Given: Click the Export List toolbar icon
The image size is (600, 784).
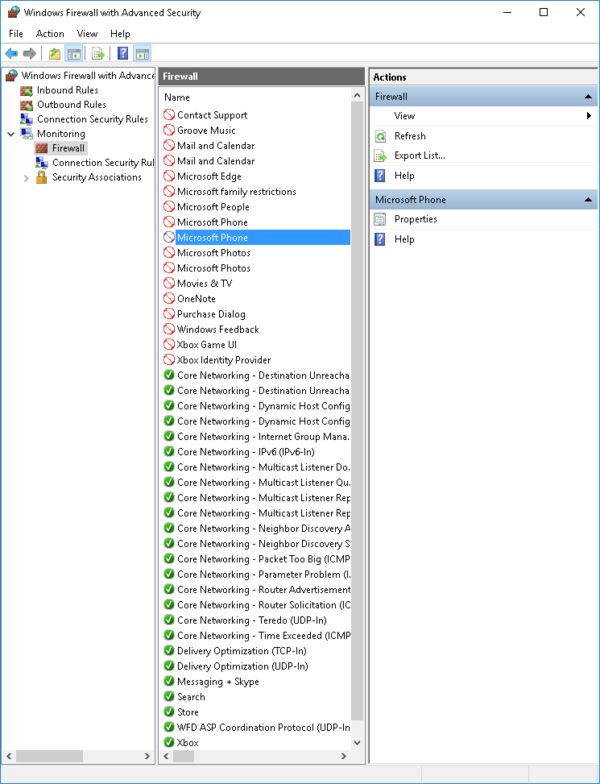Looking at the screenshot, I should pyautogui.click(x=98, y=54).
